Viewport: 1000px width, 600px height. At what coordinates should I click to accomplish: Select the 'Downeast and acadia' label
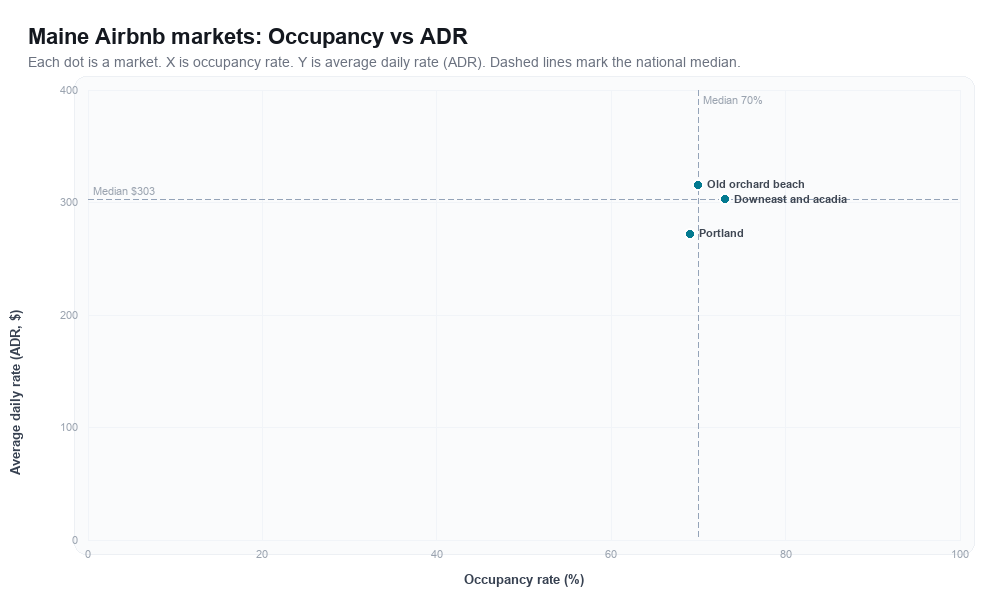(790, 200)
